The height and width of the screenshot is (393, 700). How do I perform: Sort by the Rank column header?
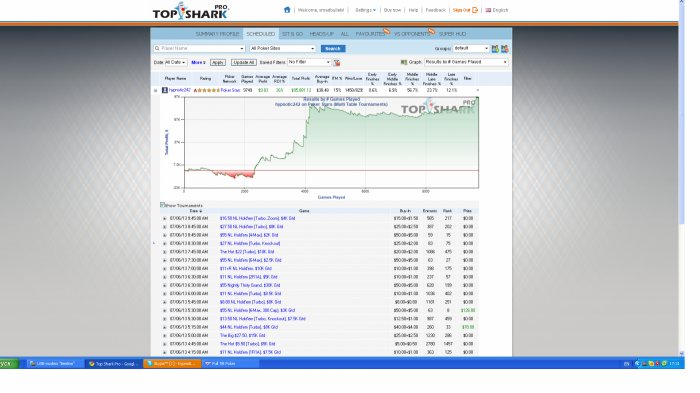[447, 211]
